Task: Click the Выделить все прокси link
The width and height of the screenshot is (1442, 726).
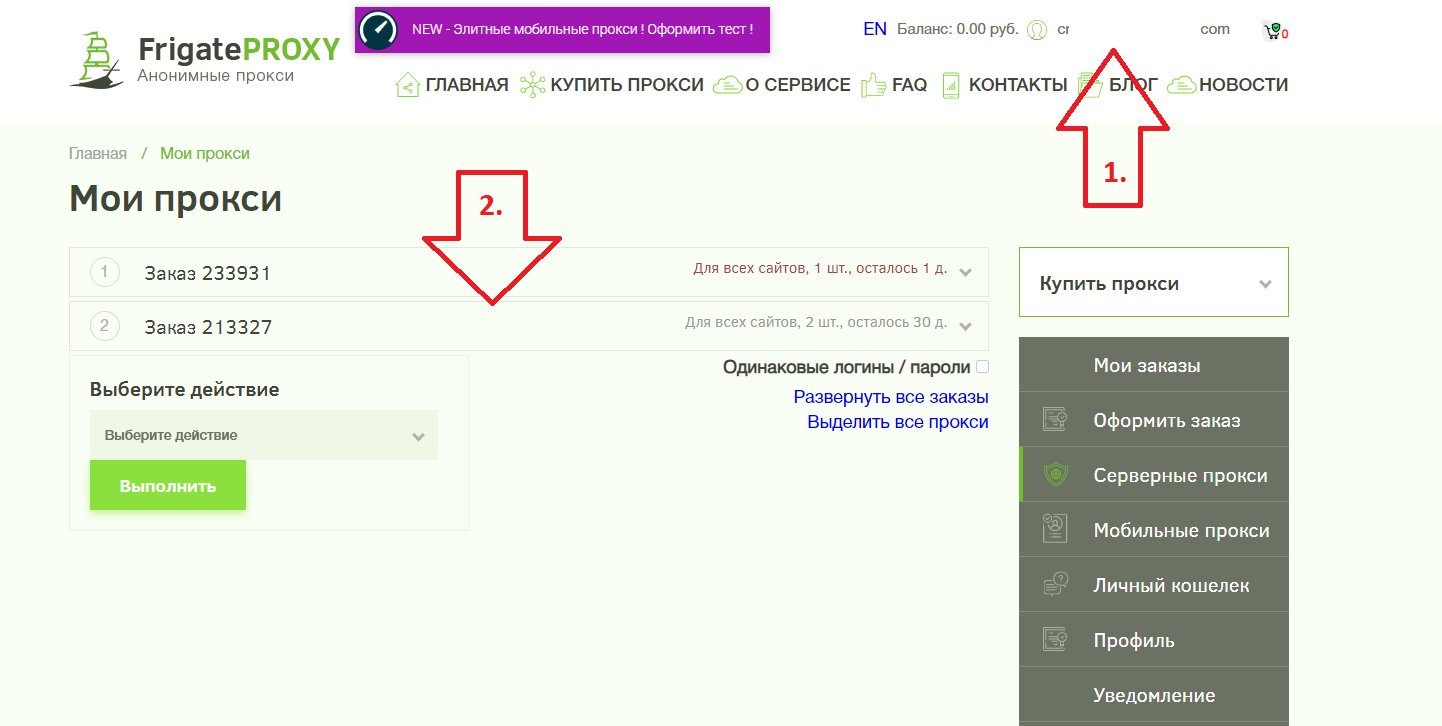Action: click(898, 422)
